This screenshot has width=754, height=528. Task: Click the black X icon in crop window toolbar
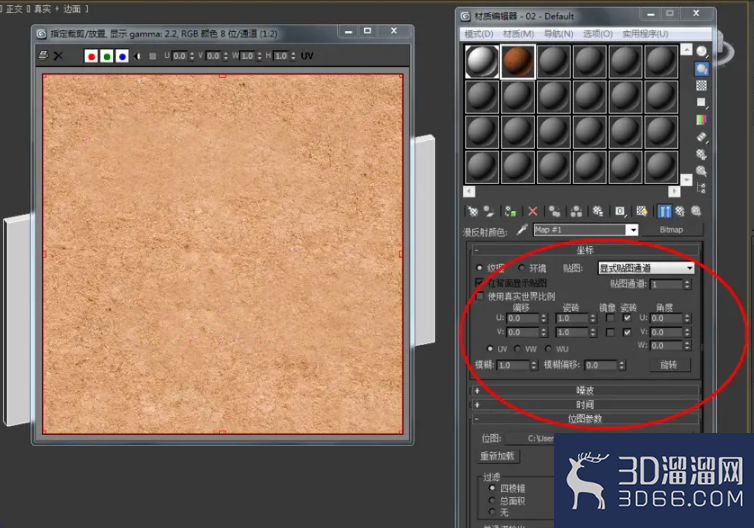click(x=58, y=56)
